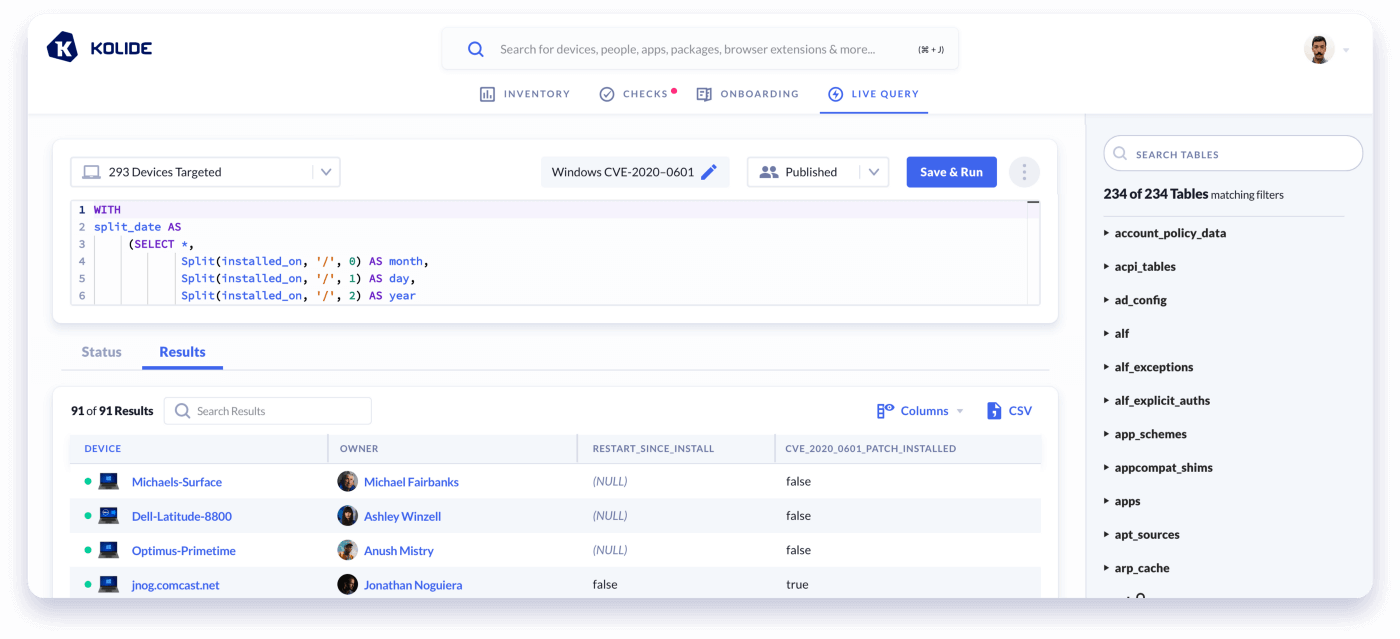Image resolution: width=1400 pixels, height=639 pixels.
Task: Open Michael Fairbanks' owner profile link
Action: (x=410, y=481)
